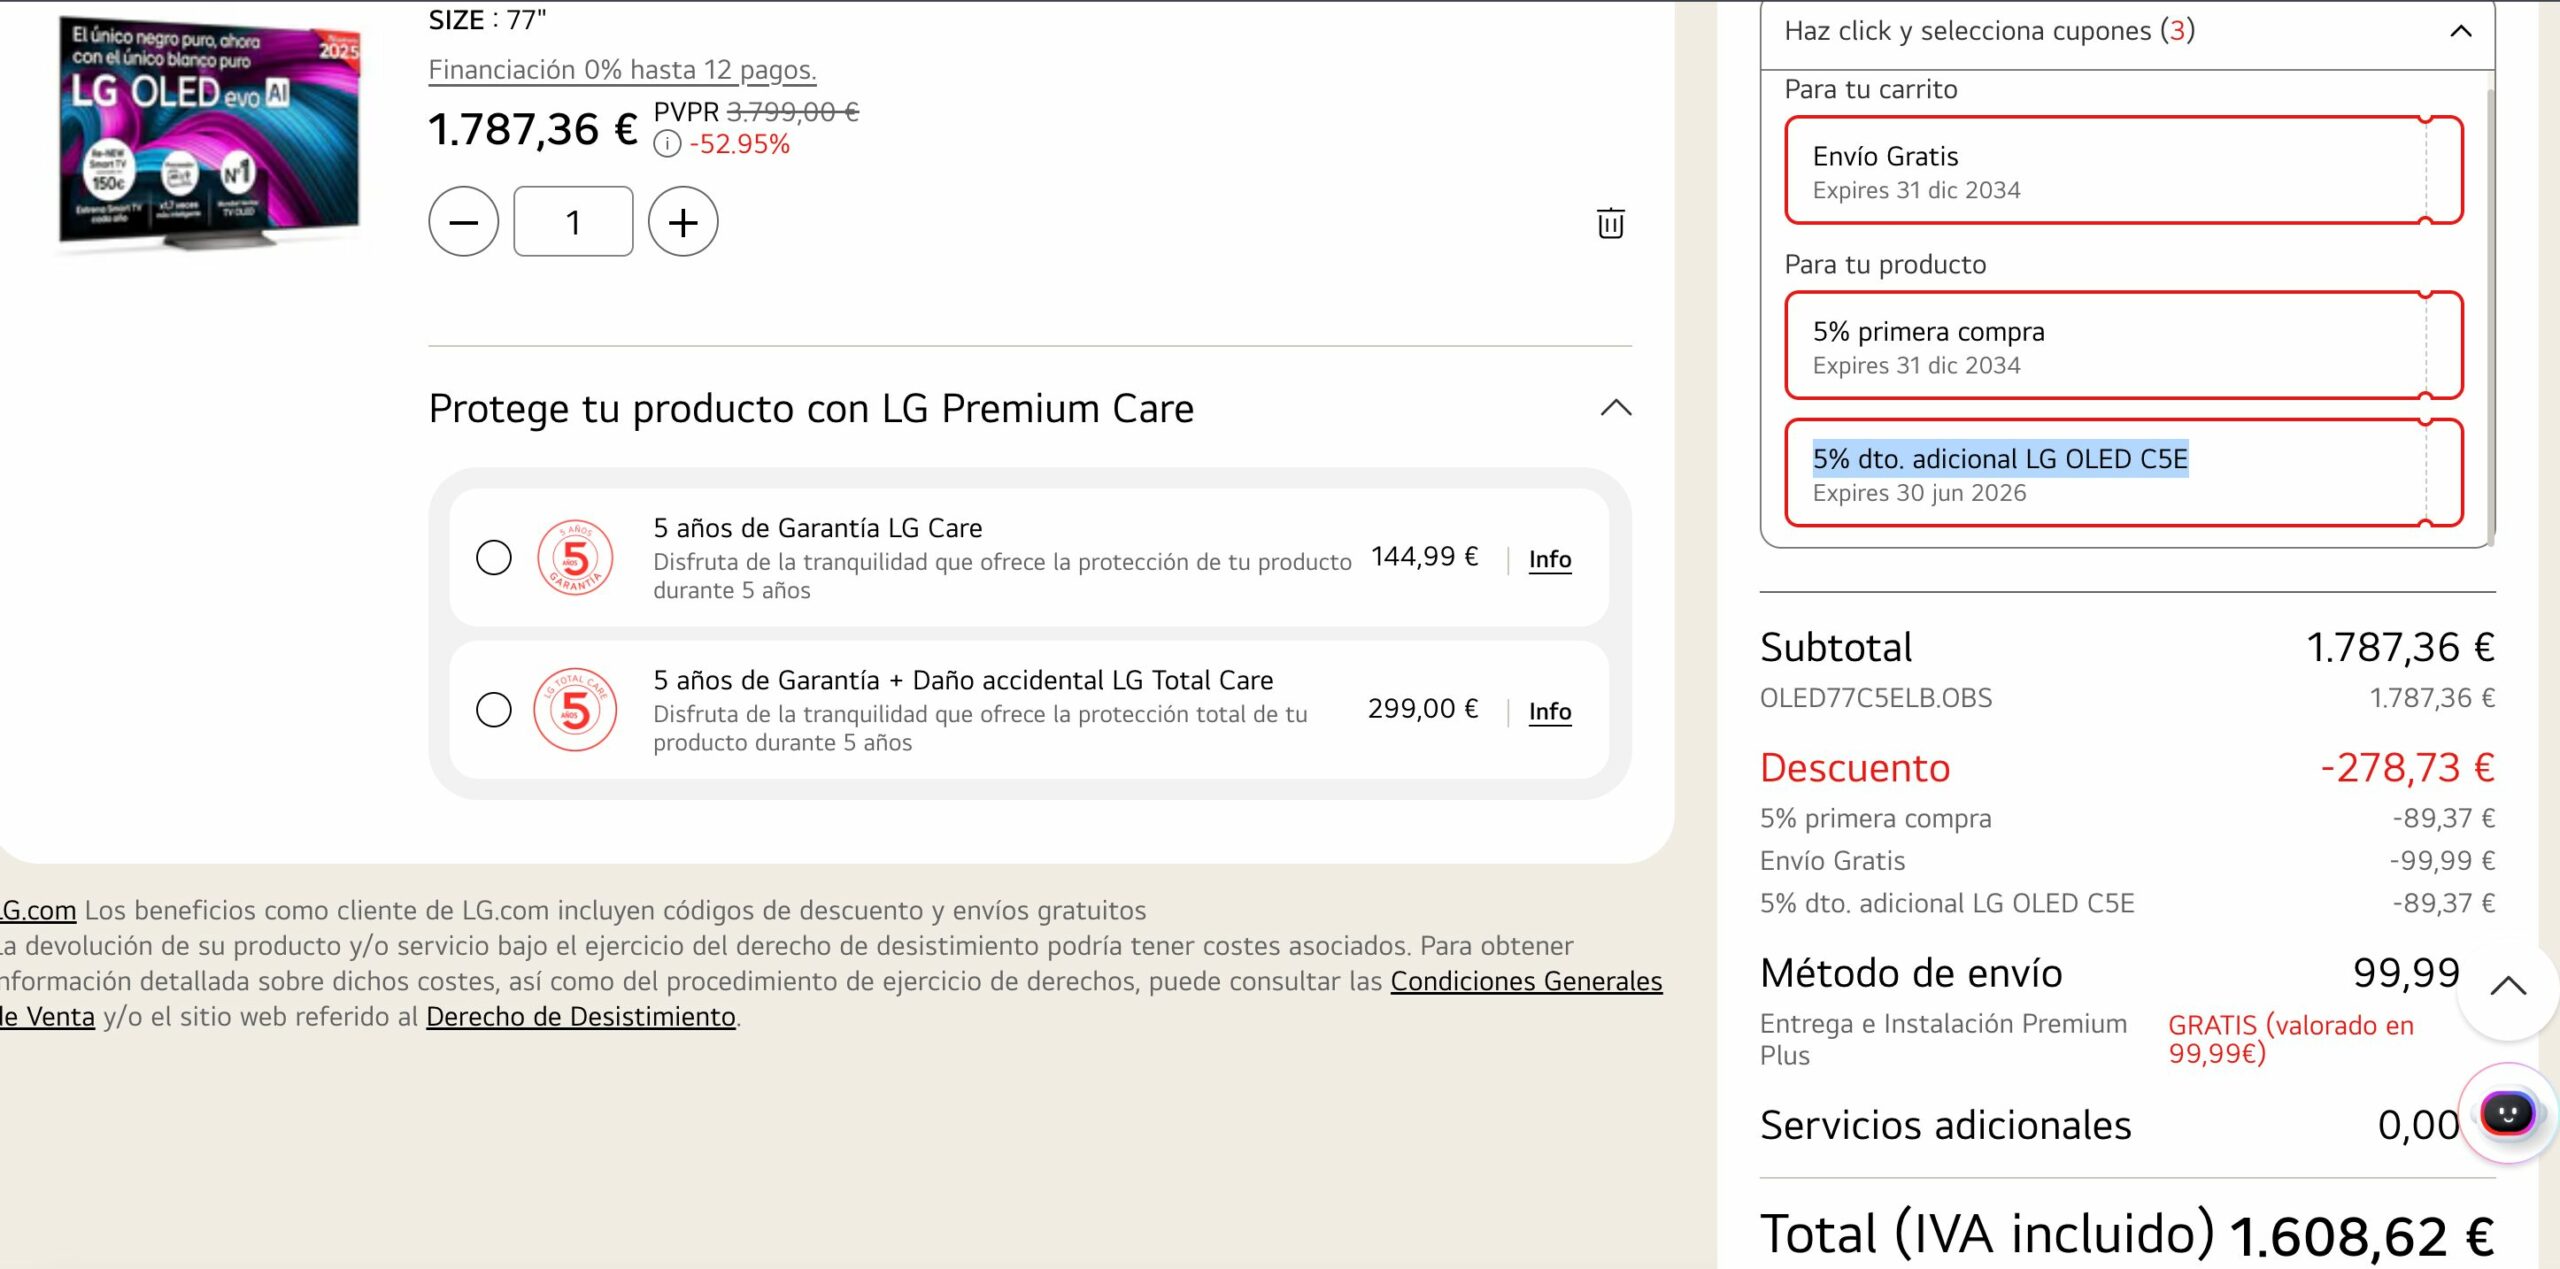The width and height of the screenshot is (2560, 1269).
Task: Click the LG OLED evo product thumbnail
Action: point(208,132)
